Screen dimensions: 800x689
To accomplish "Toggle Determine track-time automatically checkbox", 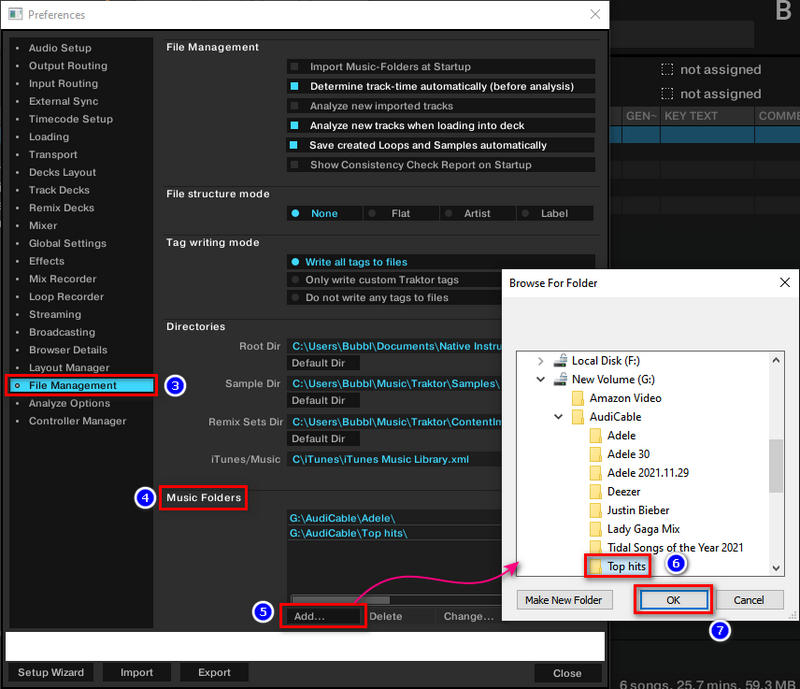I will (294, 86).
